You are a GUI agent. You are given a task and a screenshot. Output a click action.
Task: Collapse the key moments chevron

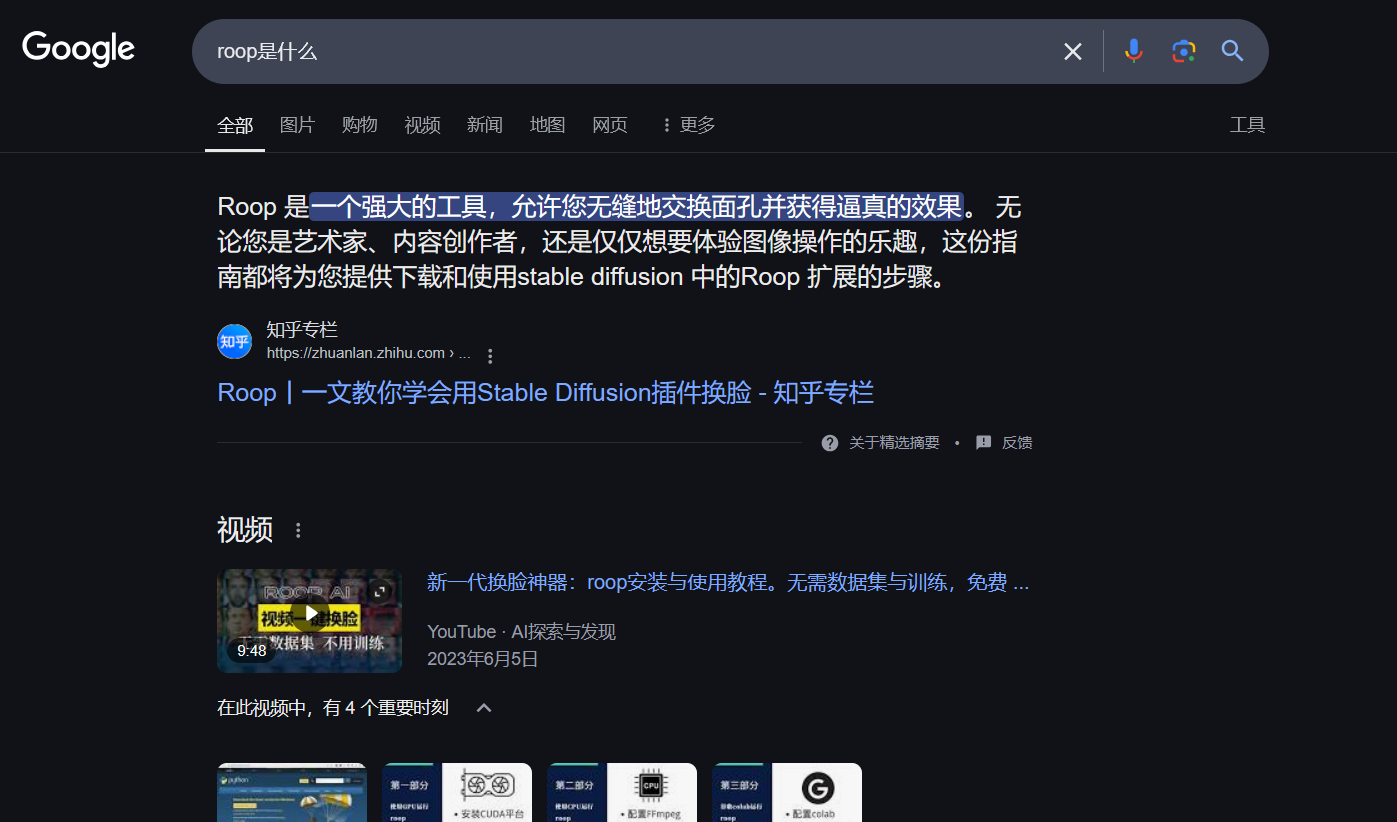click(484, 708)
